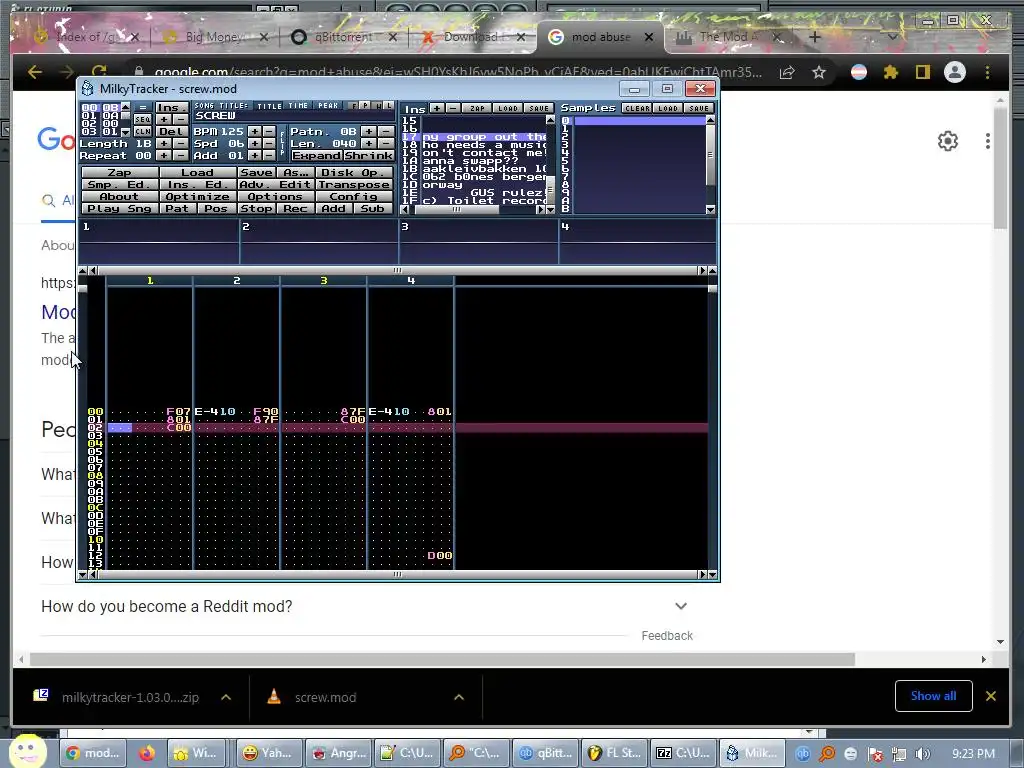Clear samples with CLEAR button
1024x768 pixels.
pos(636,108)
